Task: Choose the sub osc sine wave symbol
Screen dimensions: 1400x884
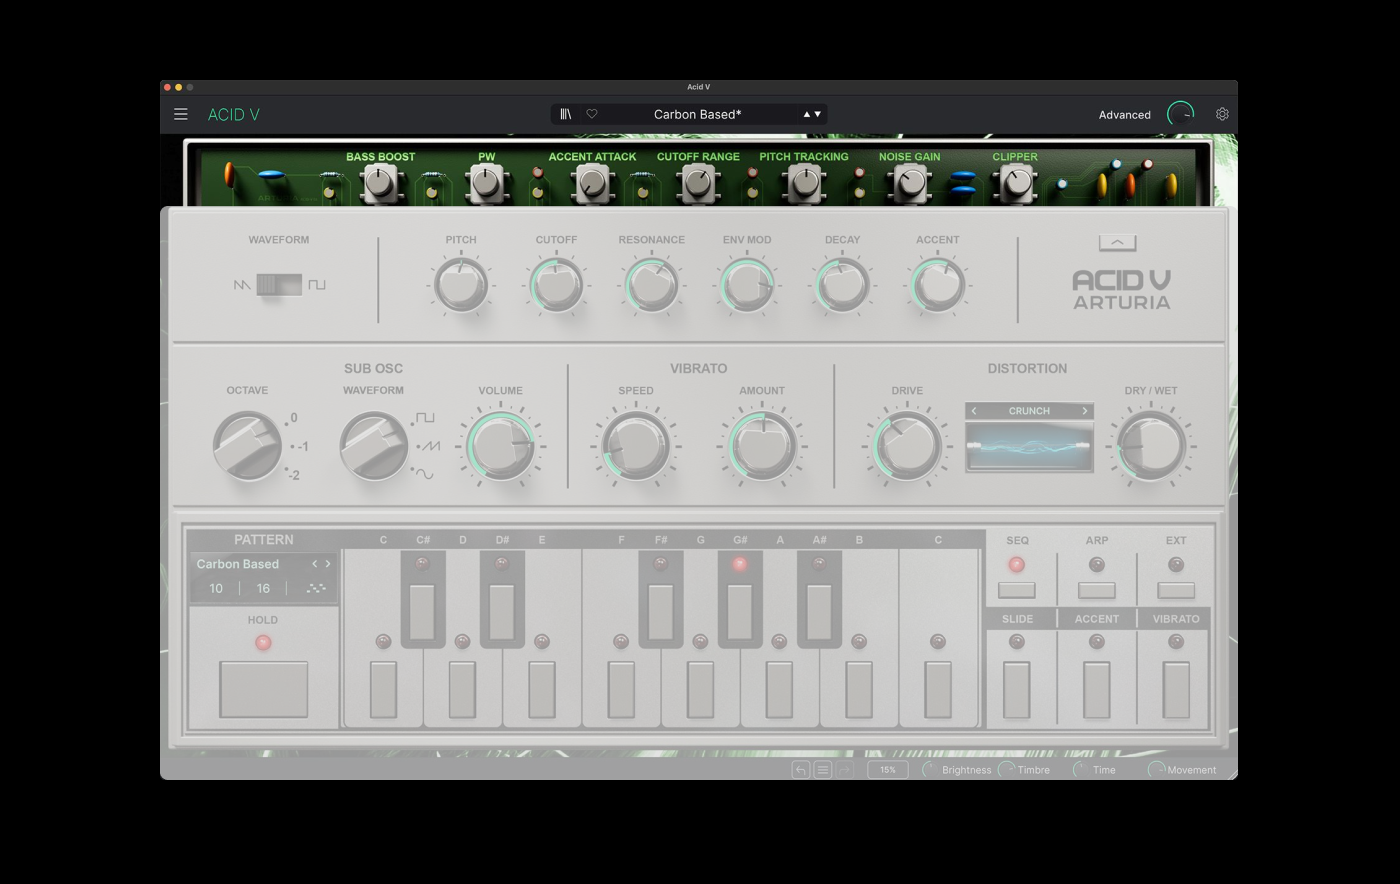Action: [425, 474]
